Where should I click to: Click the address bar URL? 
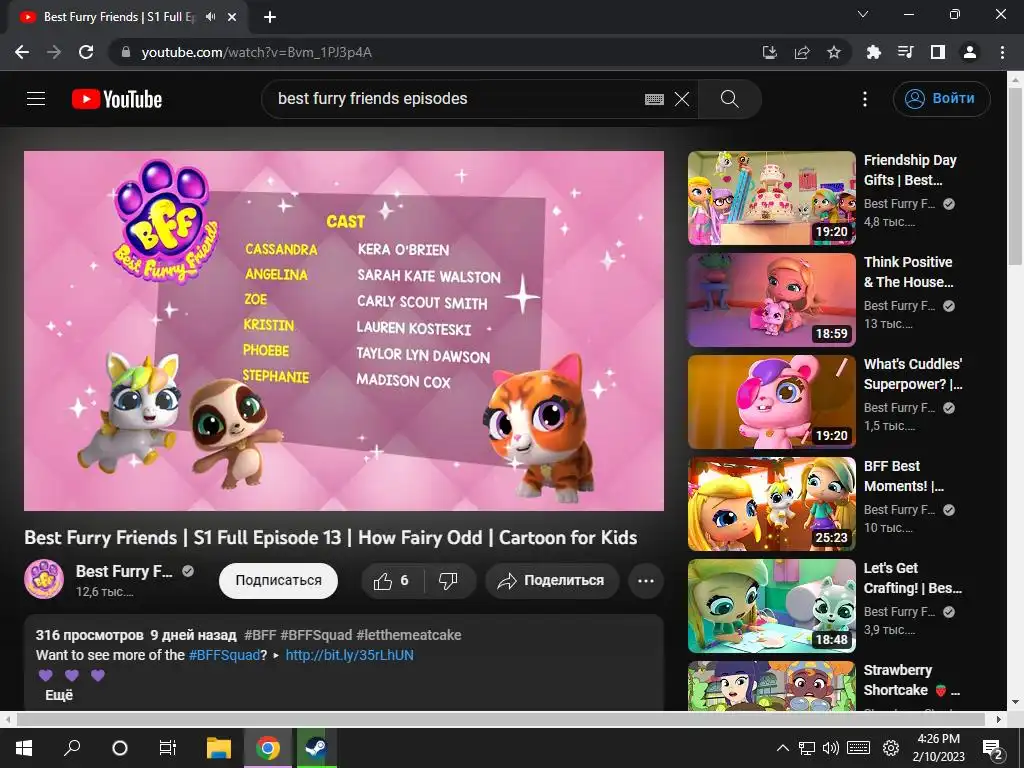point(257,52)
